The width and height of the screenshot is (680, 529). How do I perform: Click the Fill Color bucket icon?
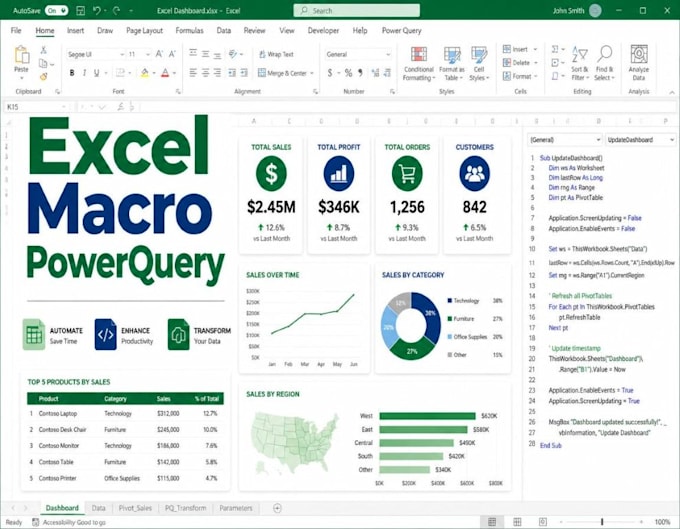click(145, 73)
